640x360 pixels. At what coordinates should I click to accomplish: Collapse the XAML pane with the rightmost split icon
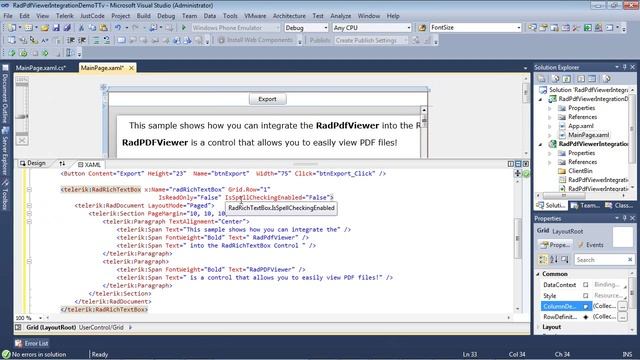[526, 164]
